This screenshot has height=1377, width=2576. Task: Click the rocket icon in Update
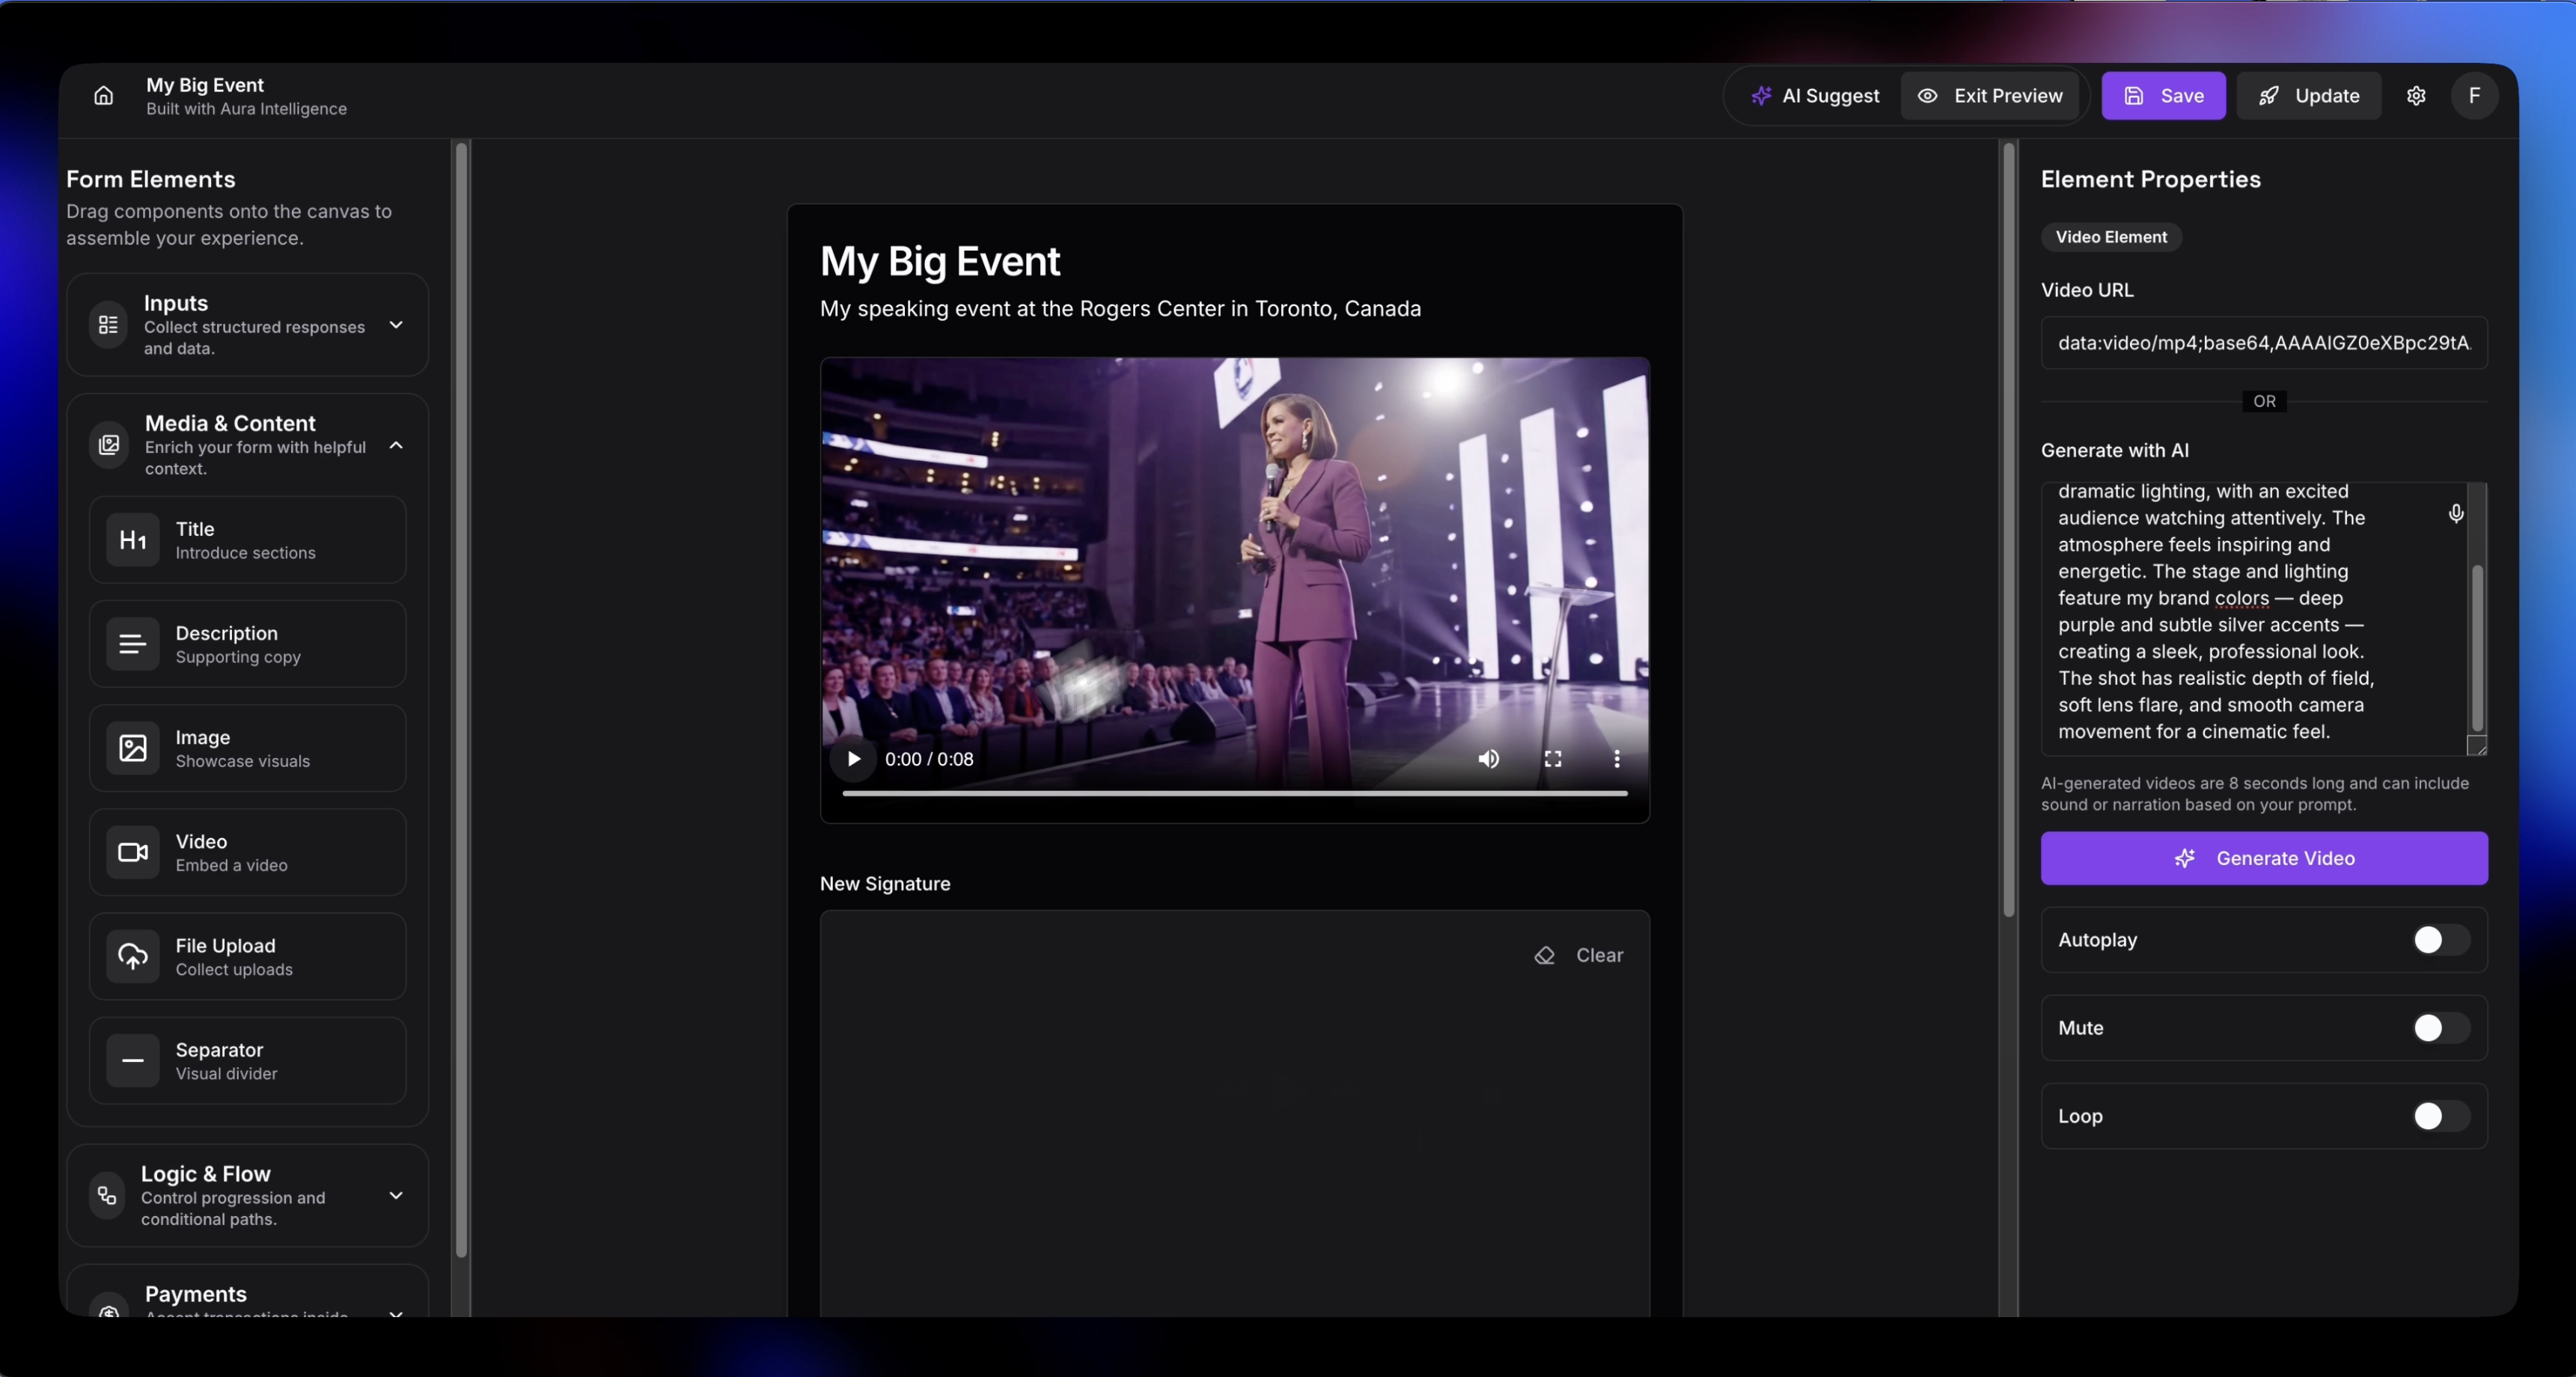click(x=2268, y=96)
